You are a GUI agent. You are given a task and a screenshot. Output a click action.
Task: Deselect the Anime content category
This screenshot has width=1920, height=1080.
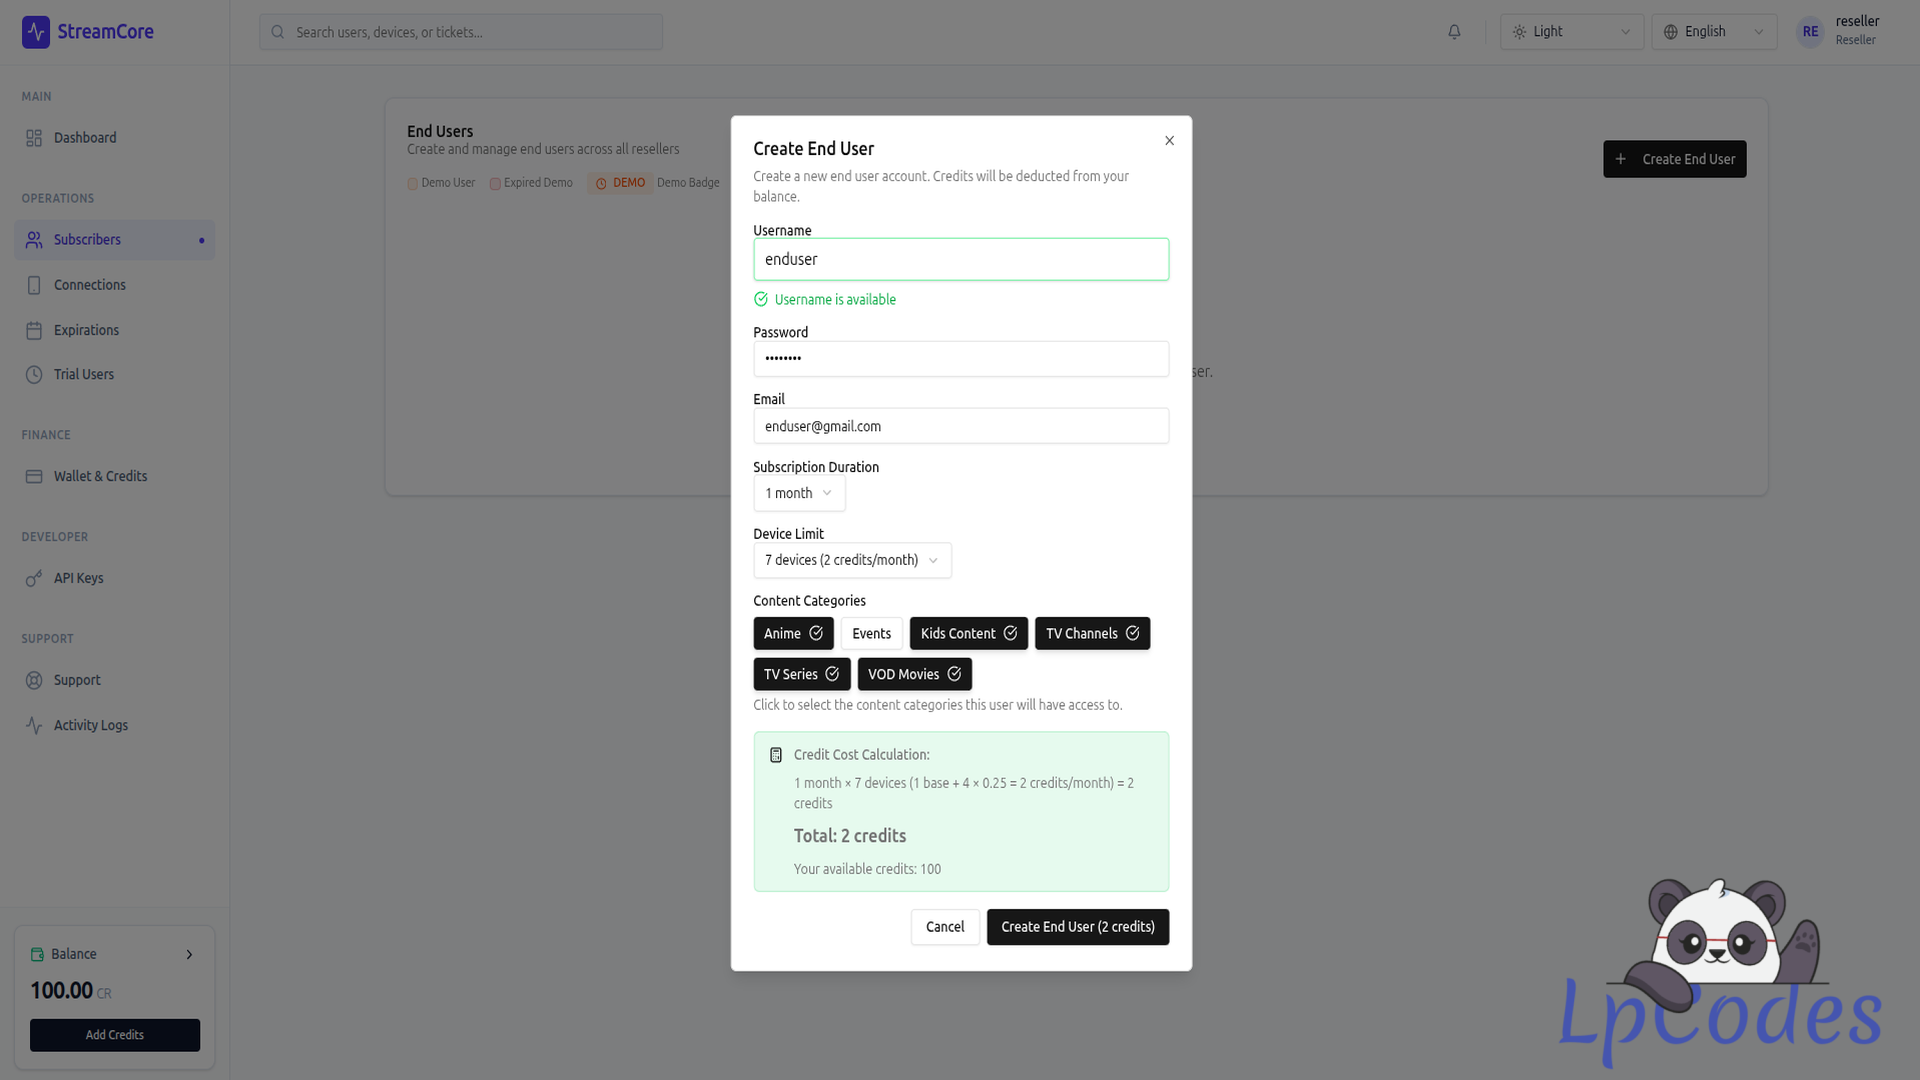coord(793,633)
